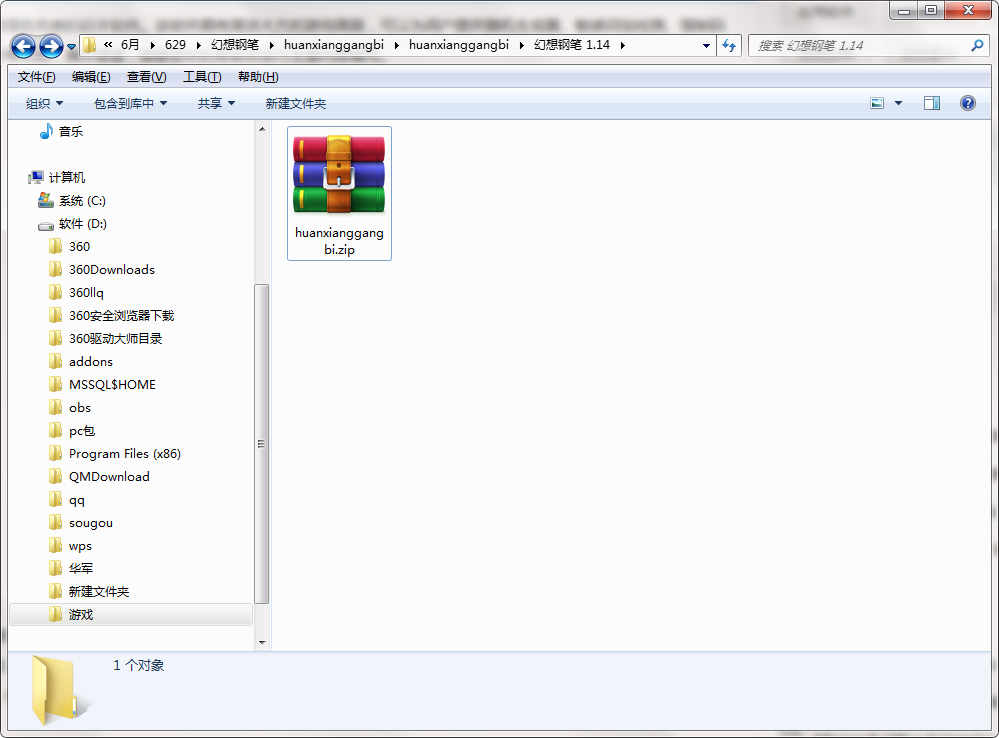Go forward with the blue forward arrow
The width and height of the screenshot is (999, 738).
pyautogui.click(x=51, y=46)
